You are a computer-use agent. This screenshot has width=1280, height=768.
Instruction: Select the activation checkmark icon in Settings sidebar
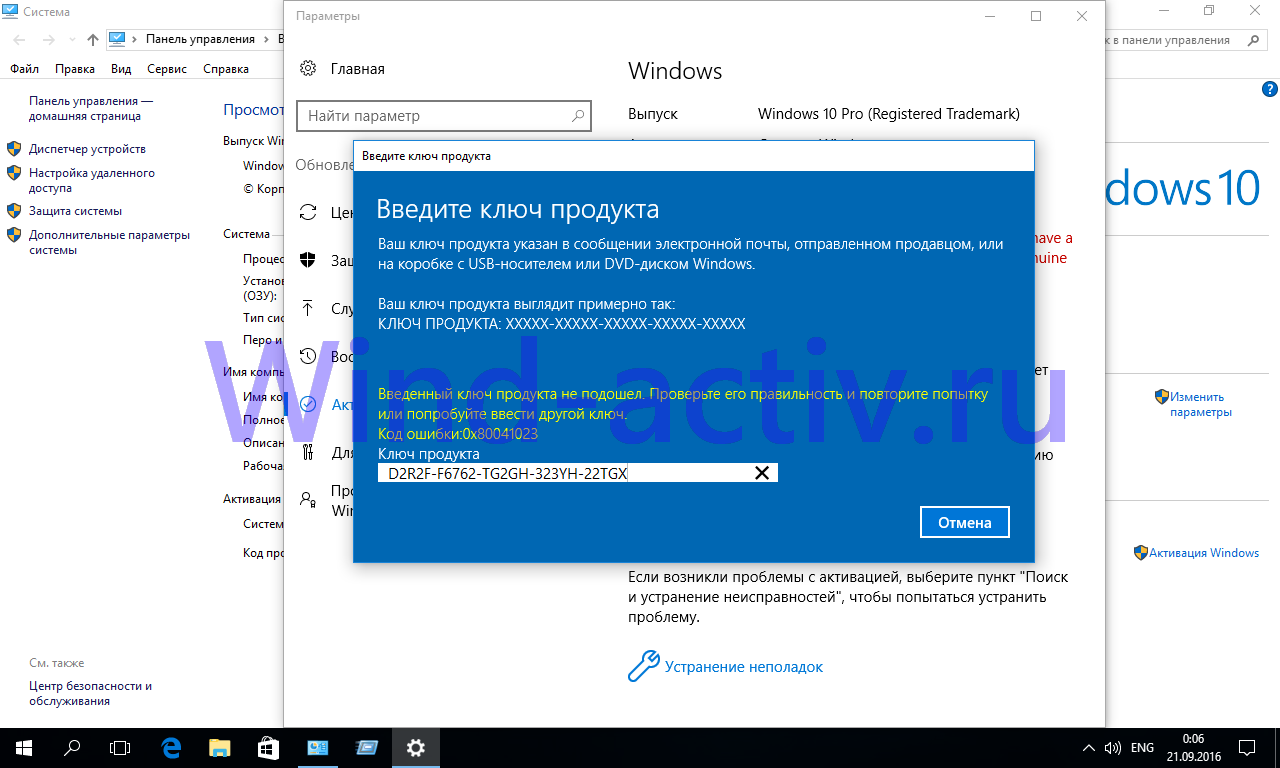(308, 404)
